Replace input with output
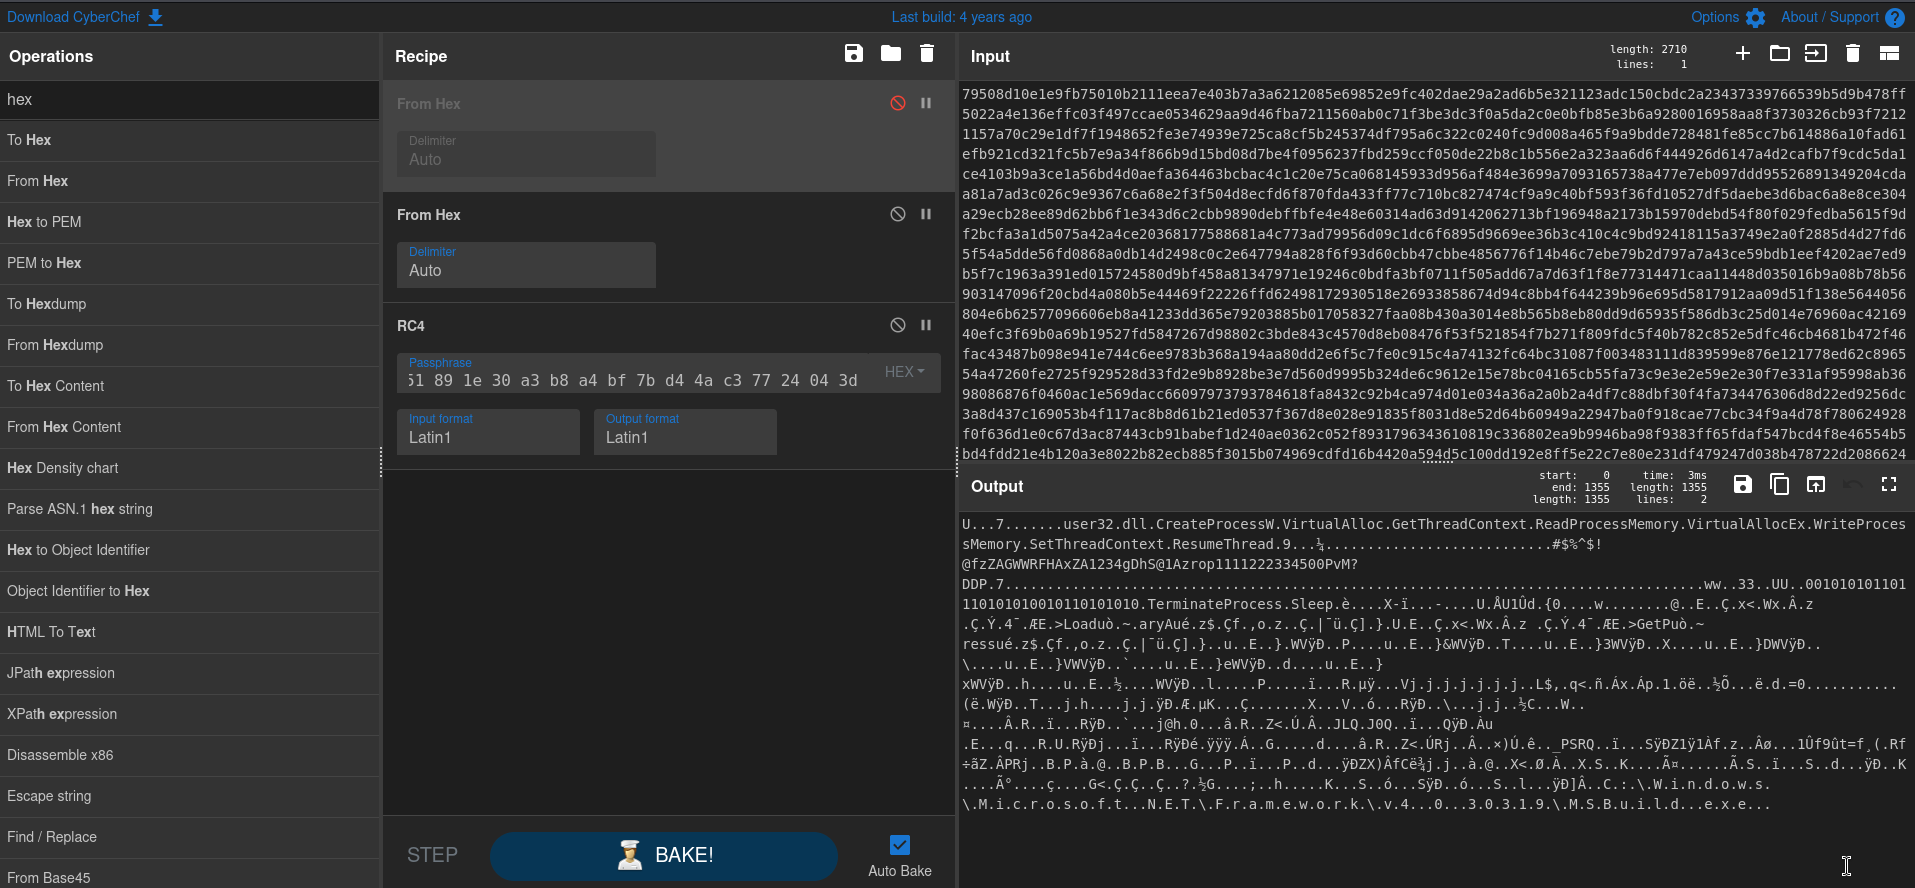Screen dimensions: 1915x888 [1816, 485]
